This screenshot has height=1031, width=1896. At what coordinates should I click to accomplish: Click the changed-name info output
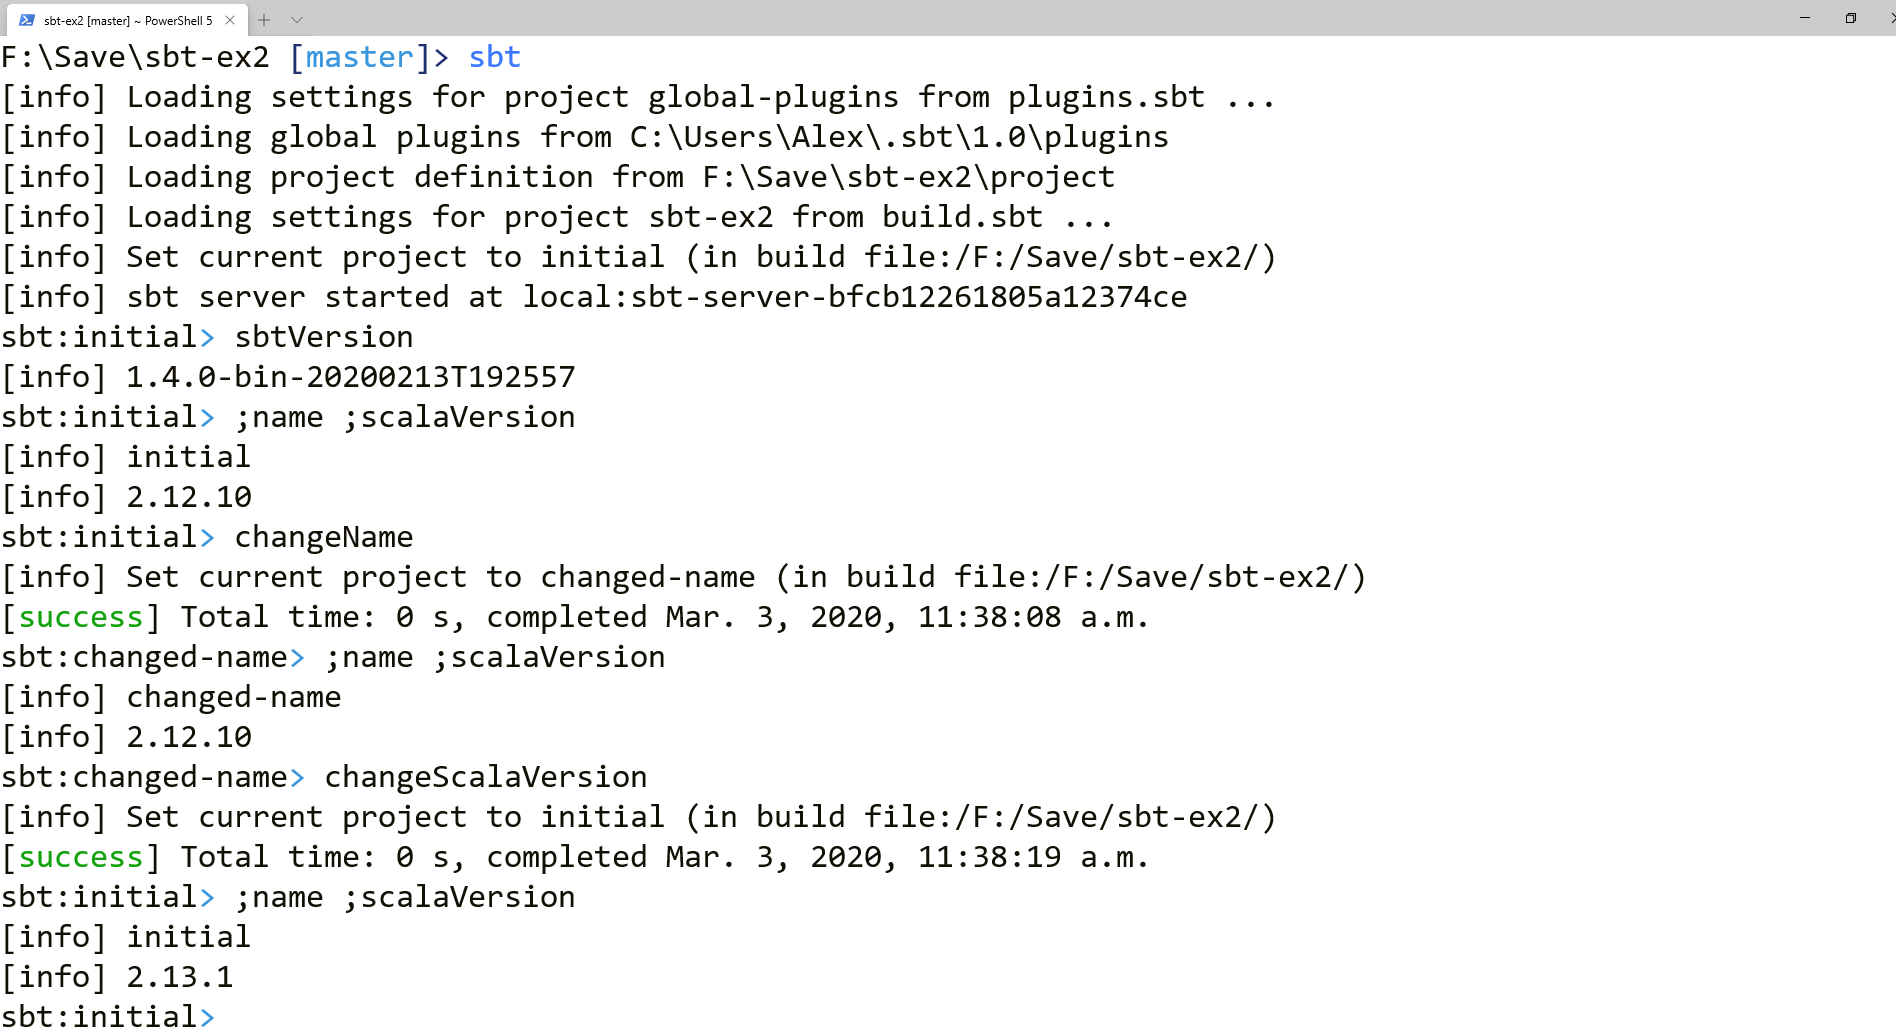232,696
